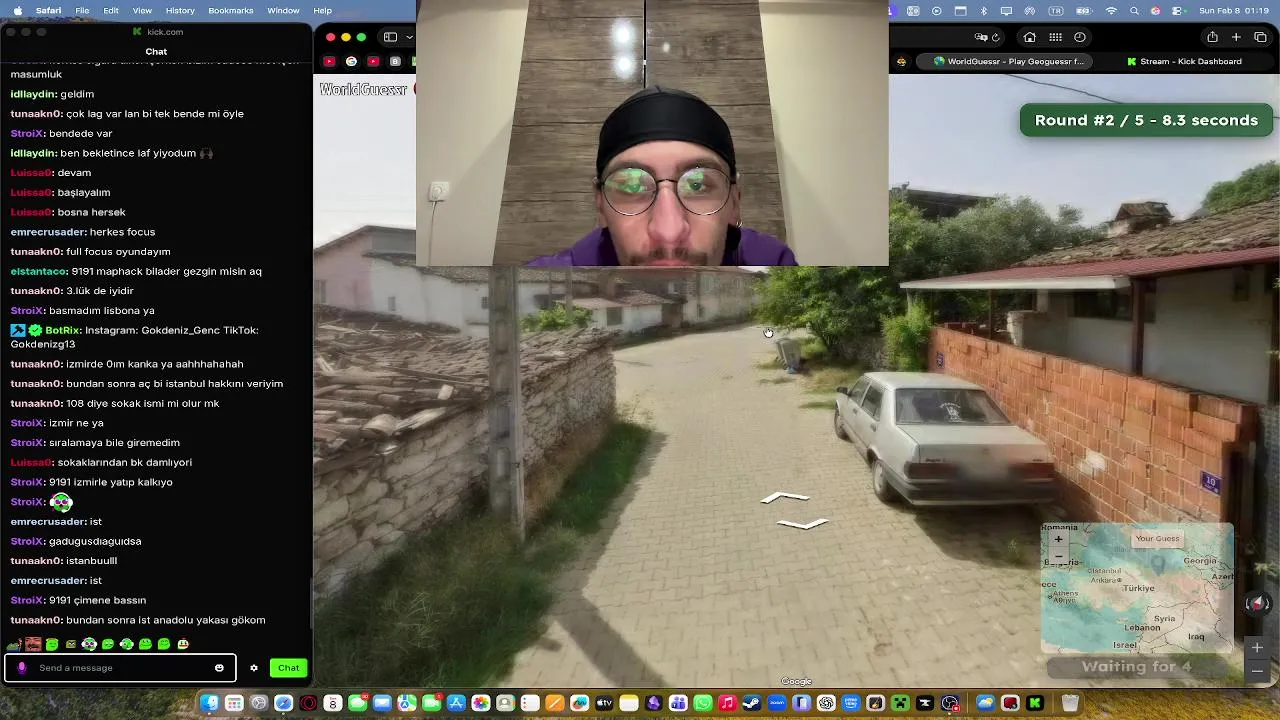The image size is (1280, 720).
Task: Open Safari from the Dock
Action: click(x=283, y=704)
